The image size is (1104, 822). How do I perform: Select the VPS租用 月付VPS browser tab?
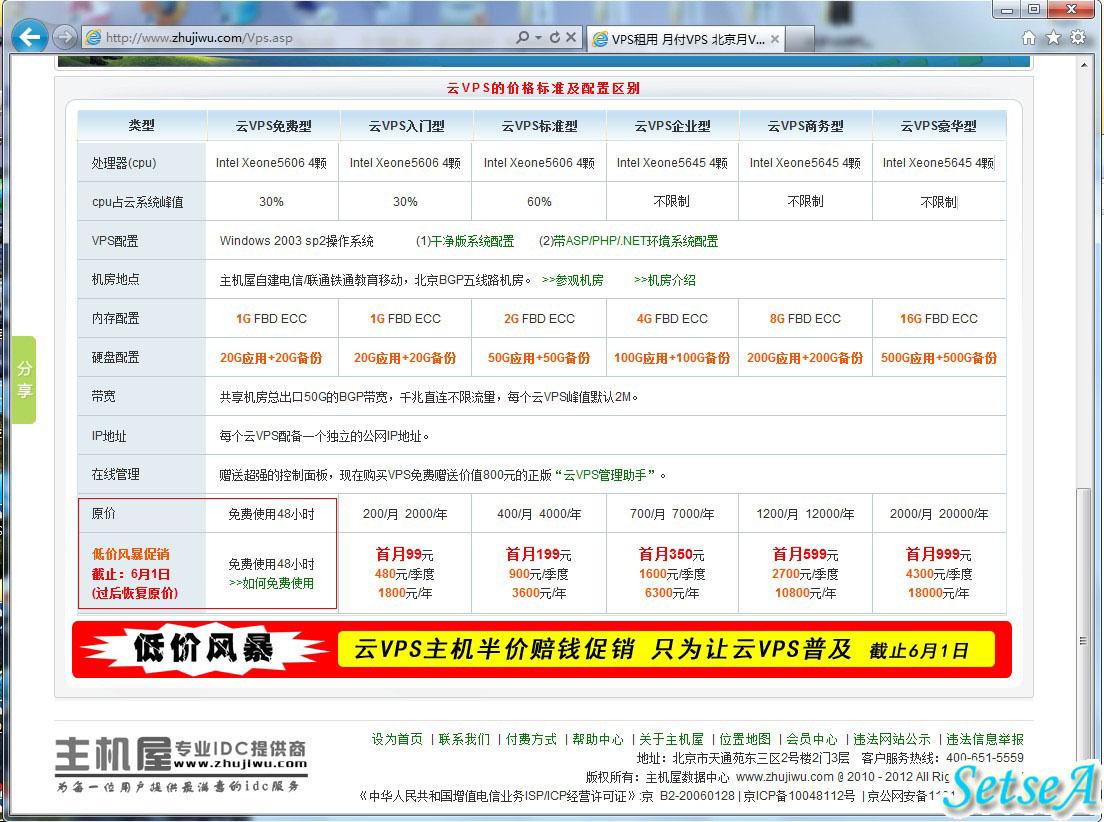pyautogui.click(x=685, y=39)
